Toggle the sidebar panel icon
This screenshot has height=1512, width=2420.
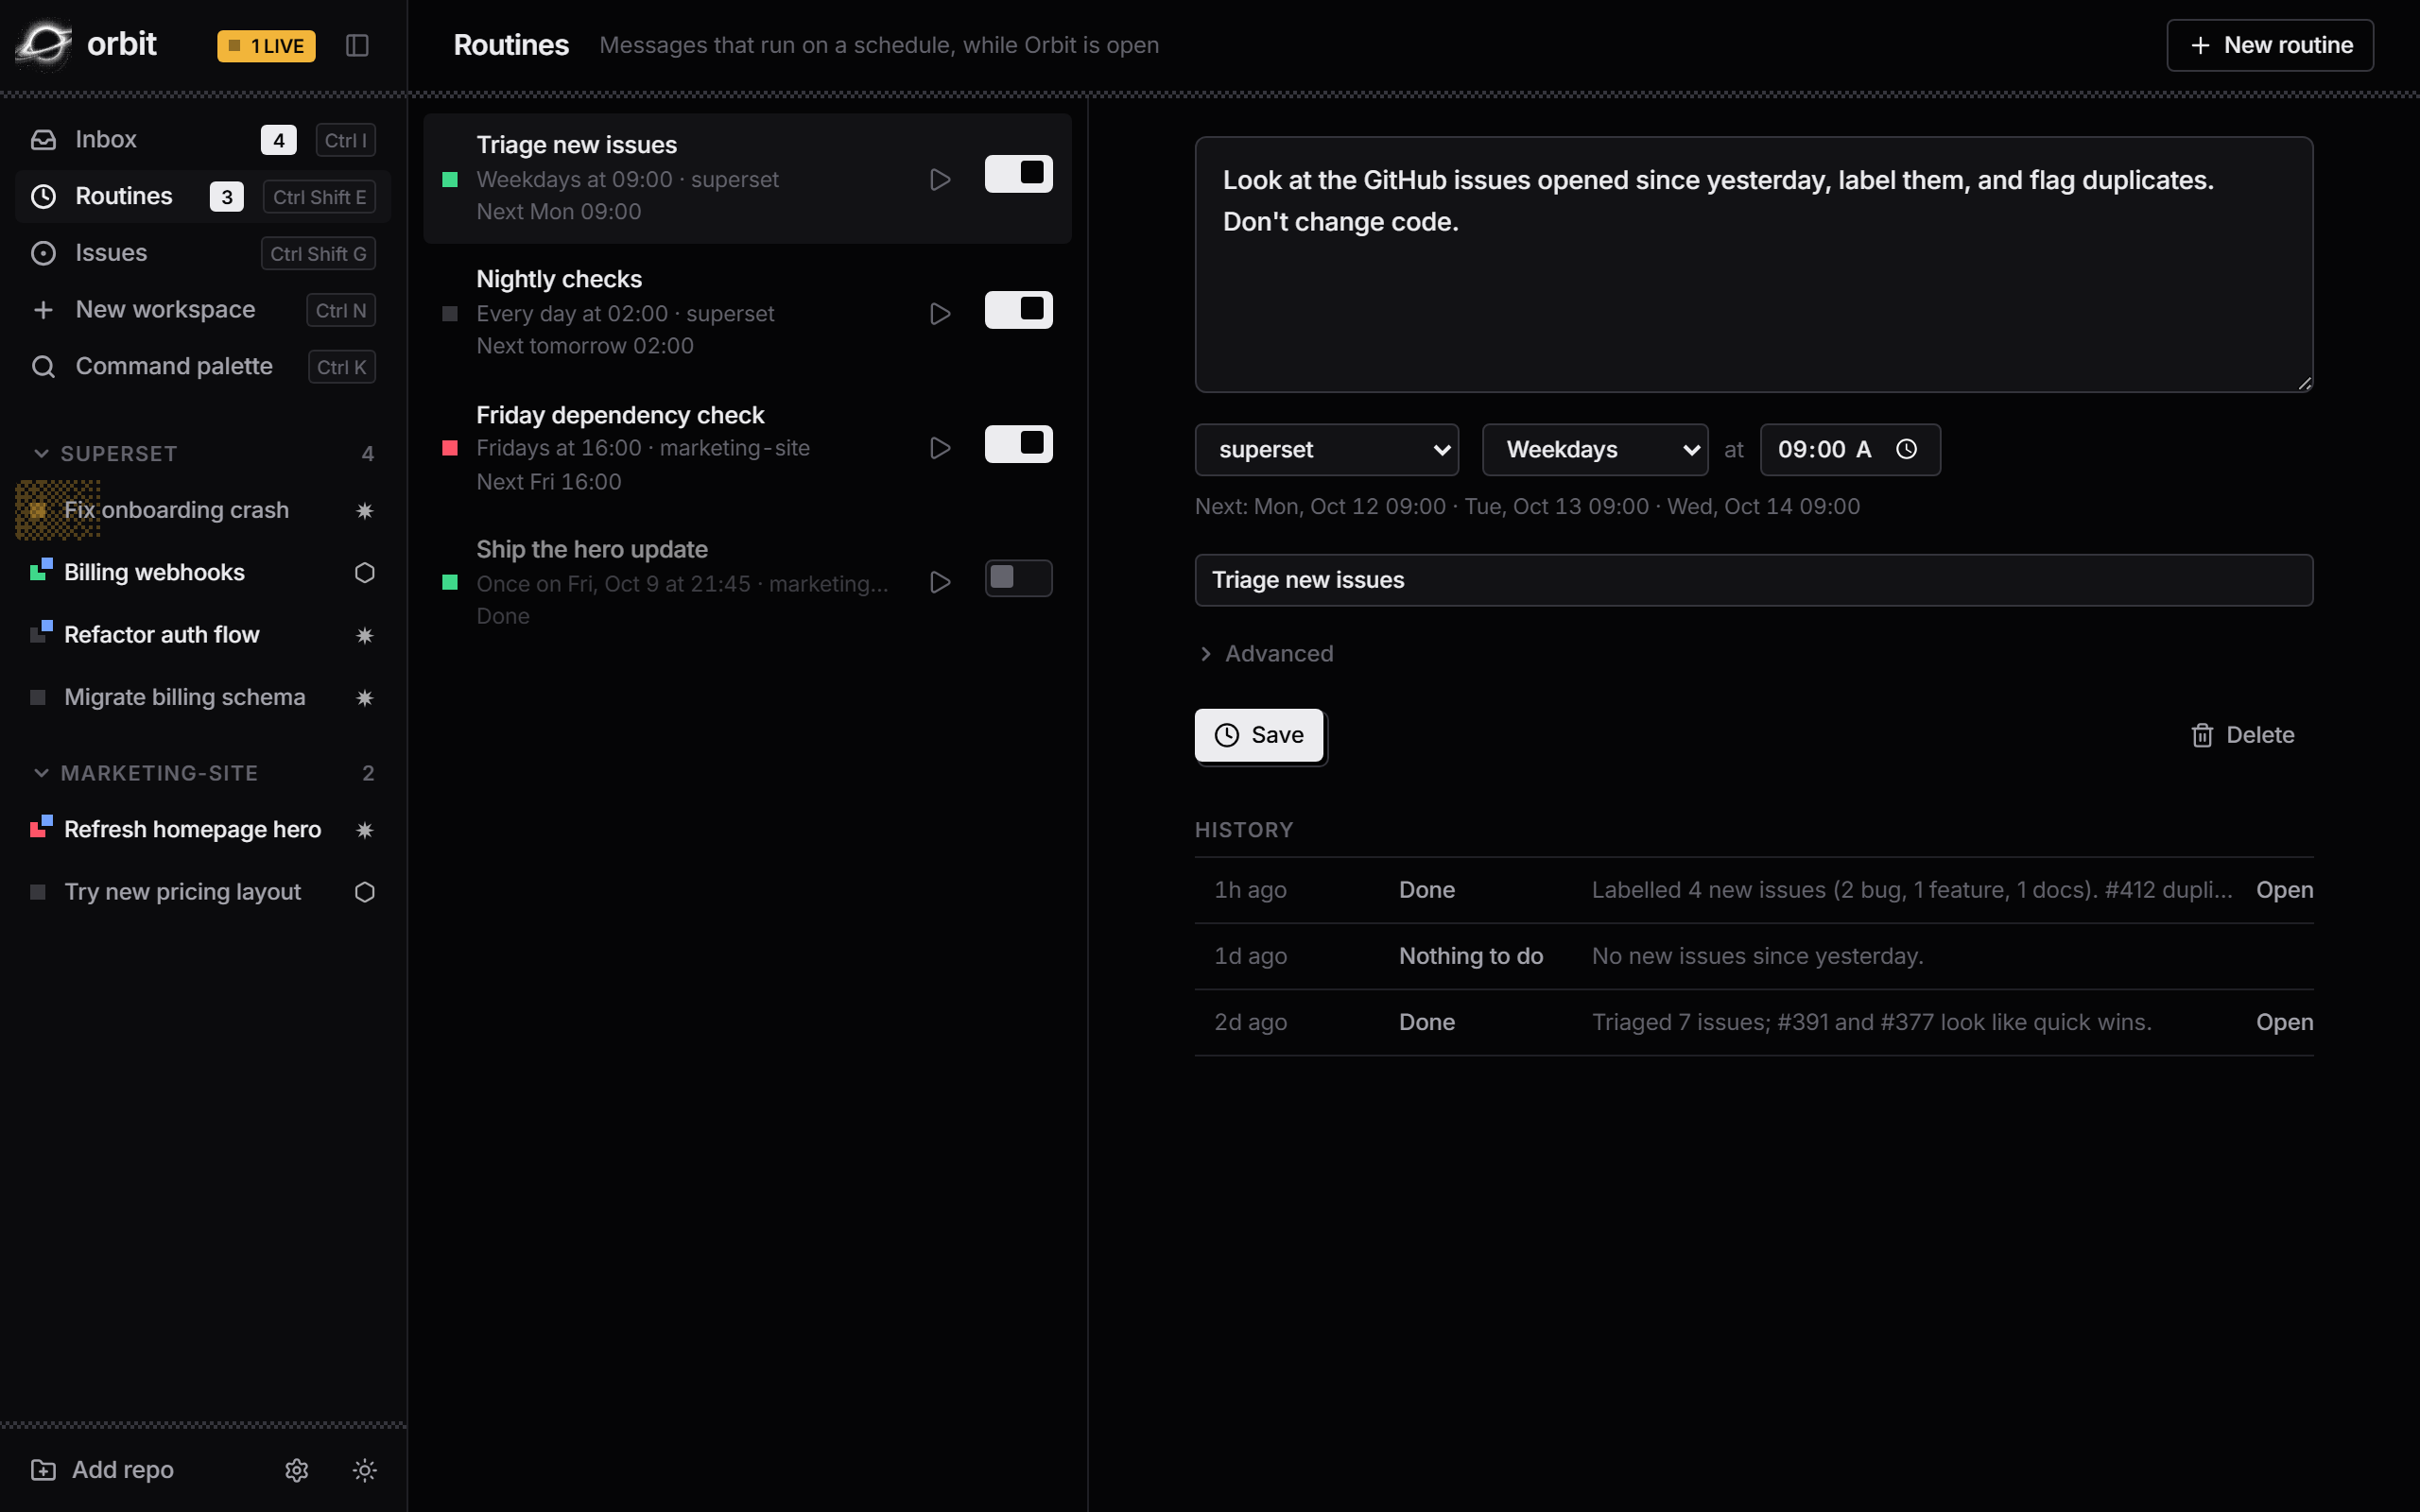pyautogui.click(x=357, y=45)
